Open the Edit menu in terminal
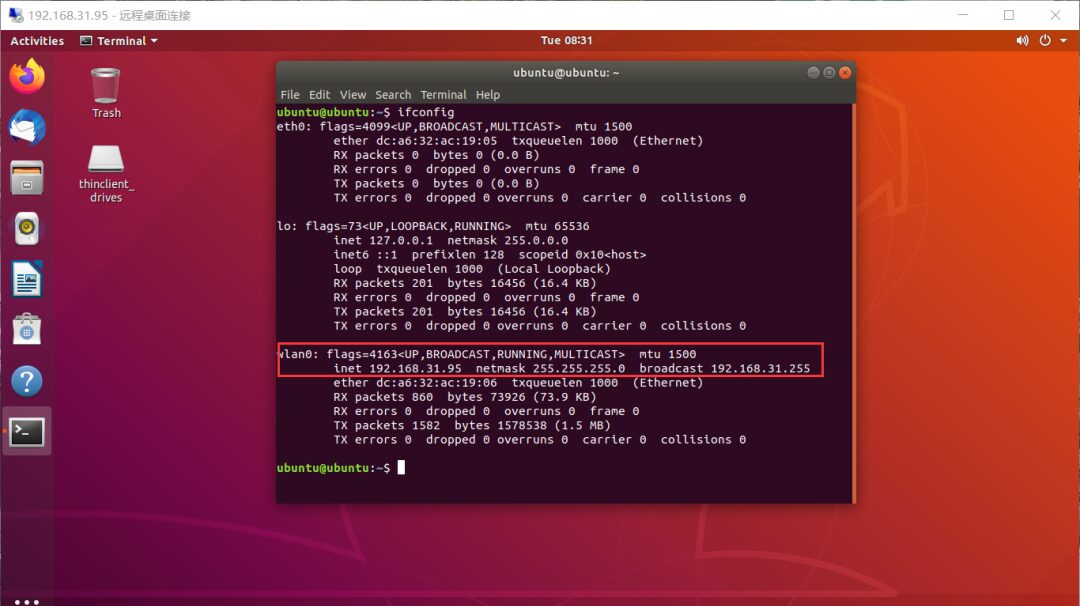 (319, 95)
